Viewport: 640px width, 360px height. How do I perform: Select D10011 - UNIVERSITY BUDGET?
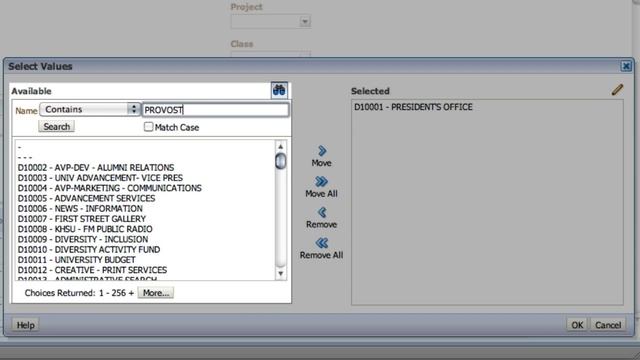coord(76,260)
